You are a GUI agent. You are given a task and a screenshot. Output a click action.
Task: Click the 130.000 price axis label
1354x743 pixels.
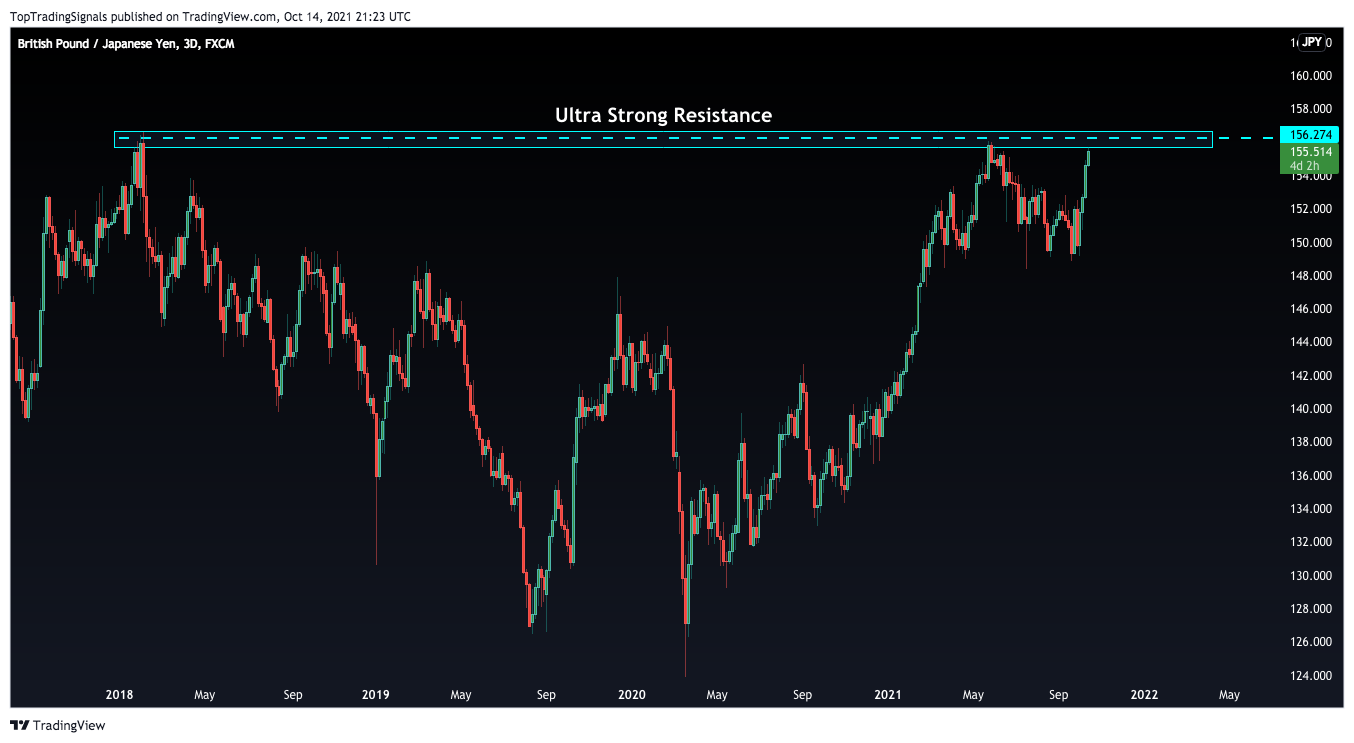click(1310, 576)
